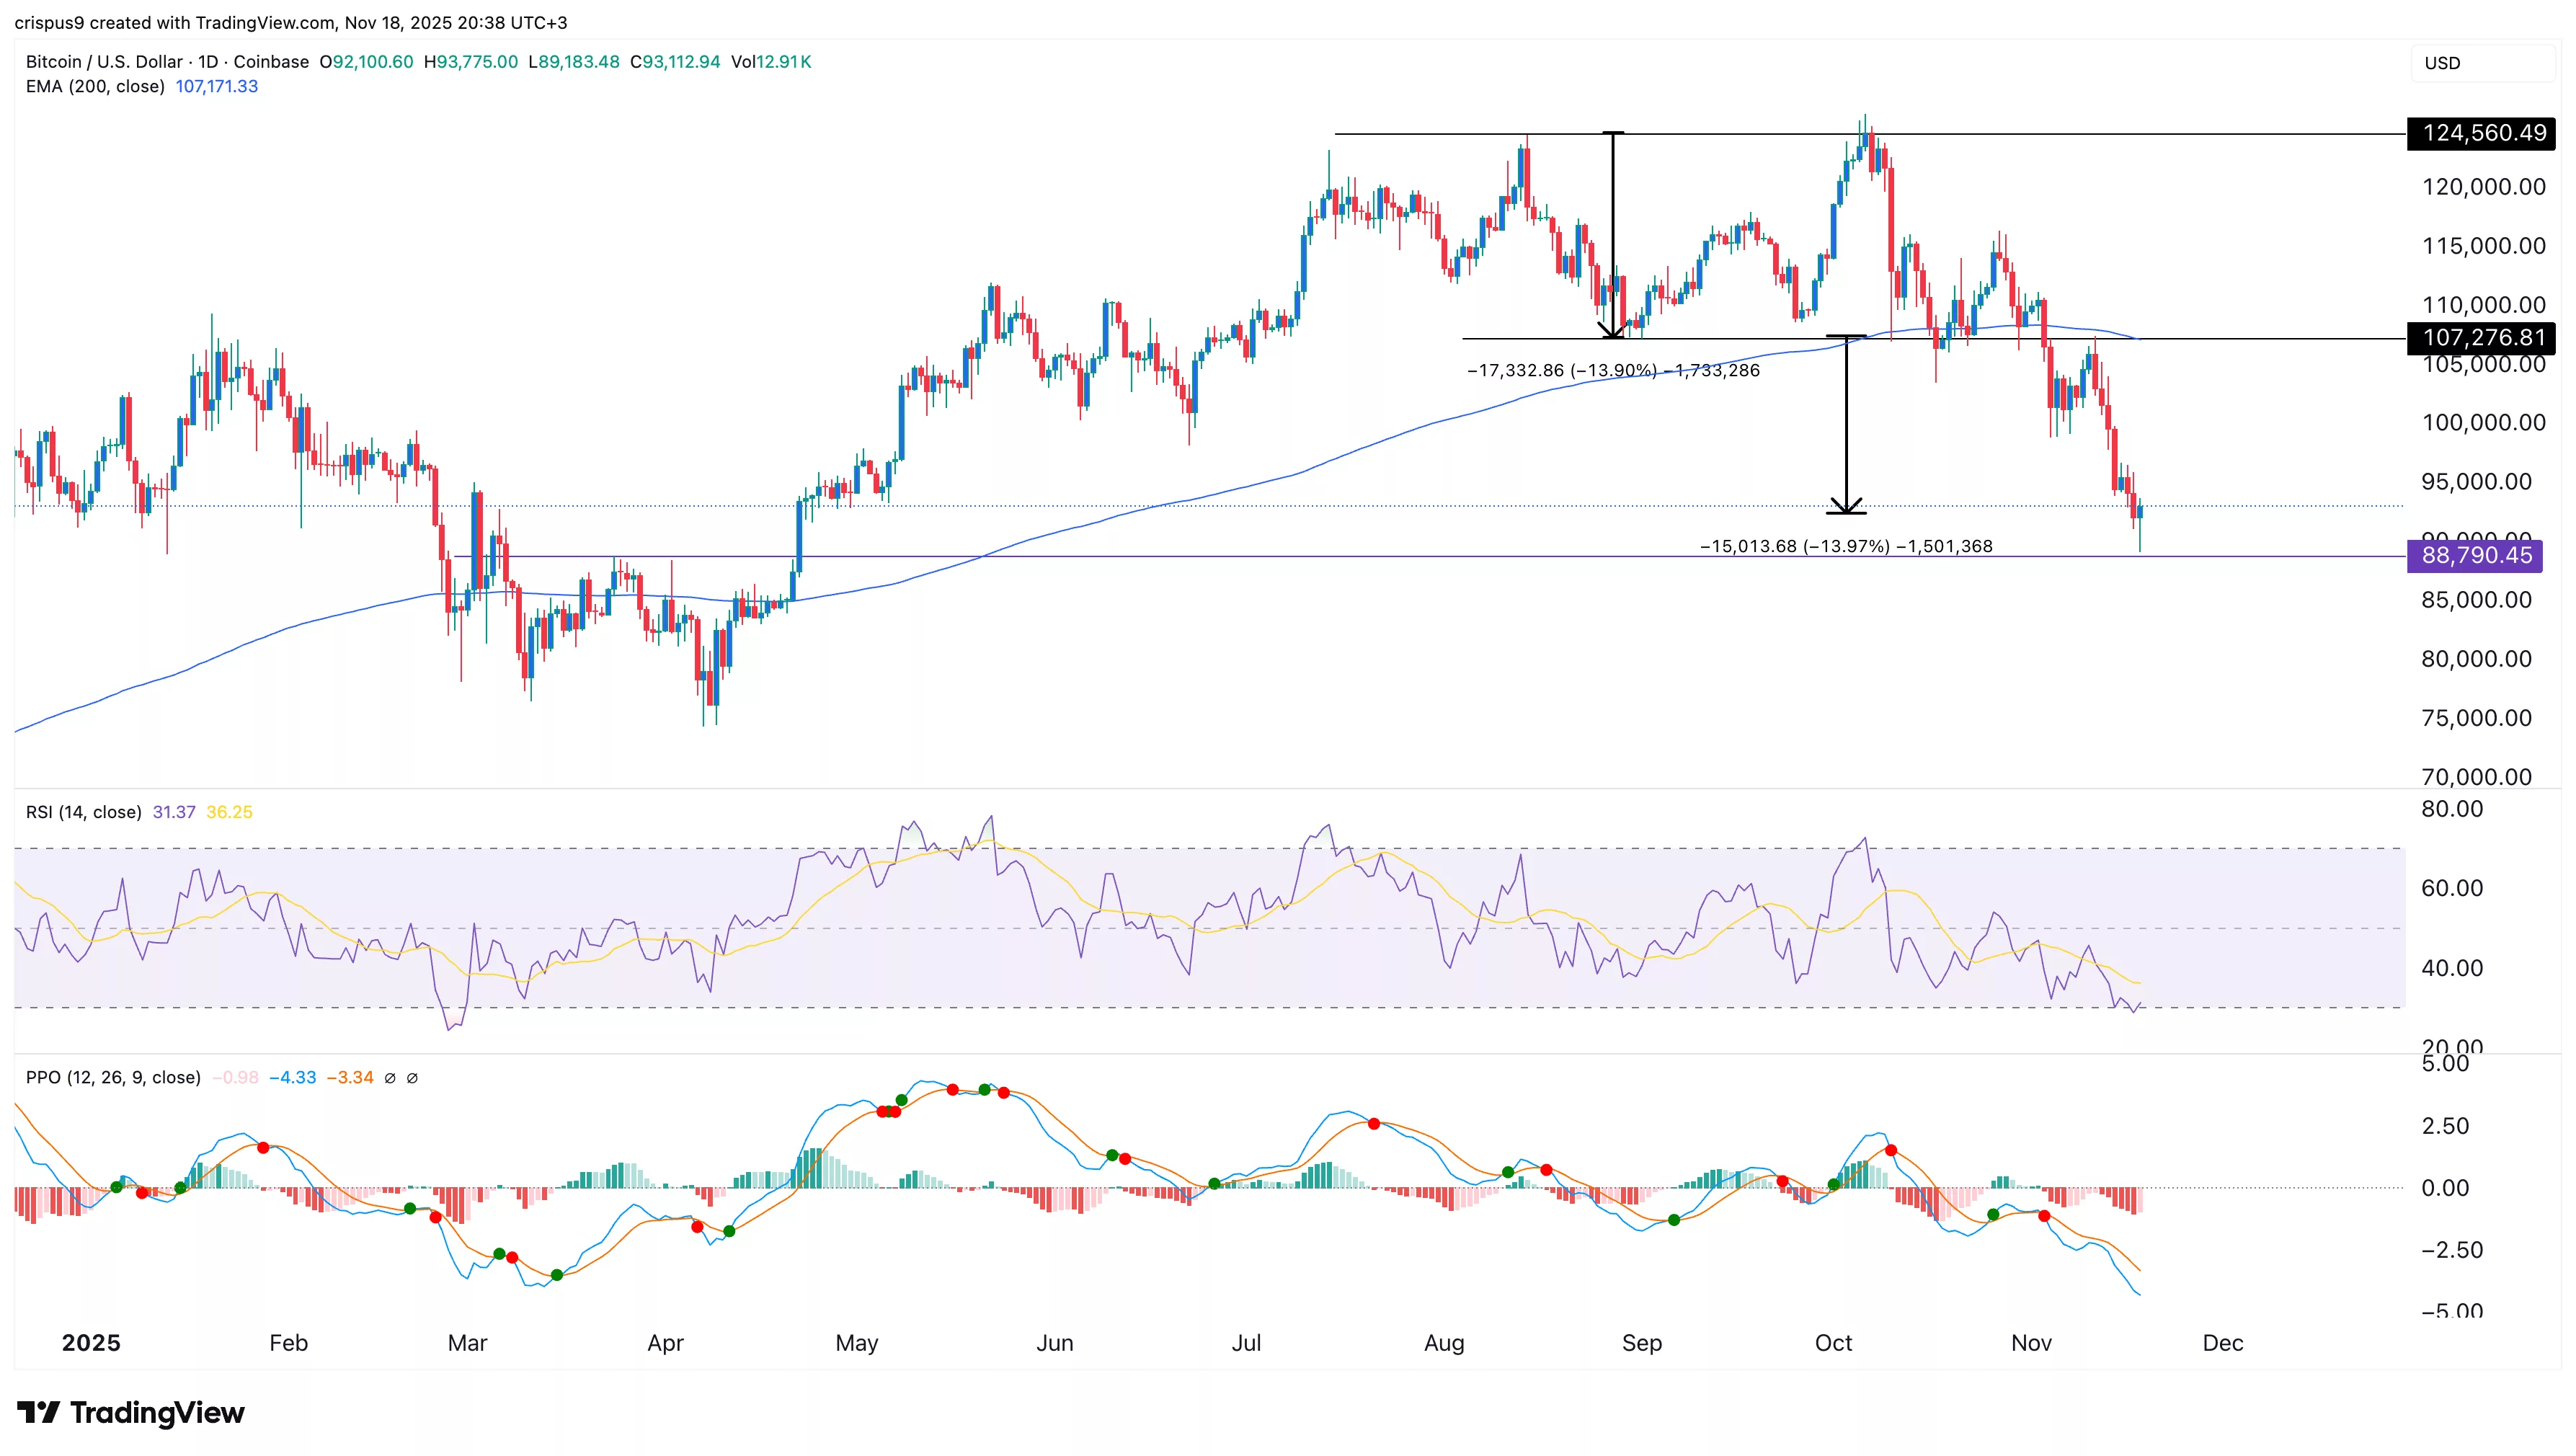Click the PPO (12, 26, 9, close) label
Viewport: 2576px width, 1456px height.
(113, 1078)
